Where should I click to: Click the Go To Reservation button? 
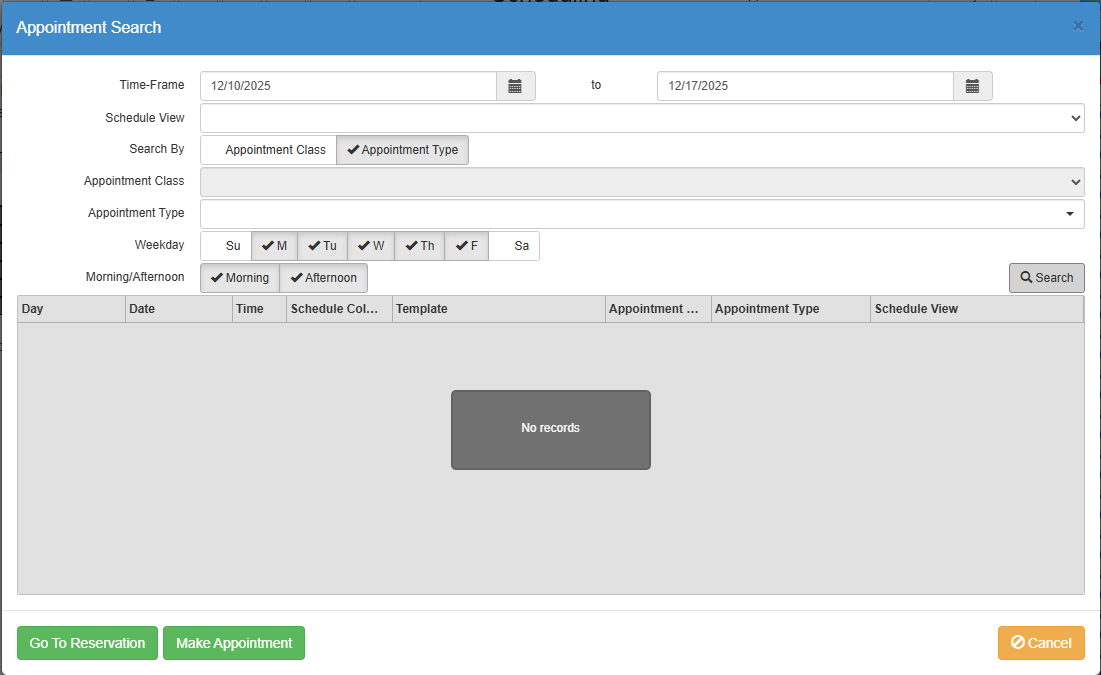[87, 643]
